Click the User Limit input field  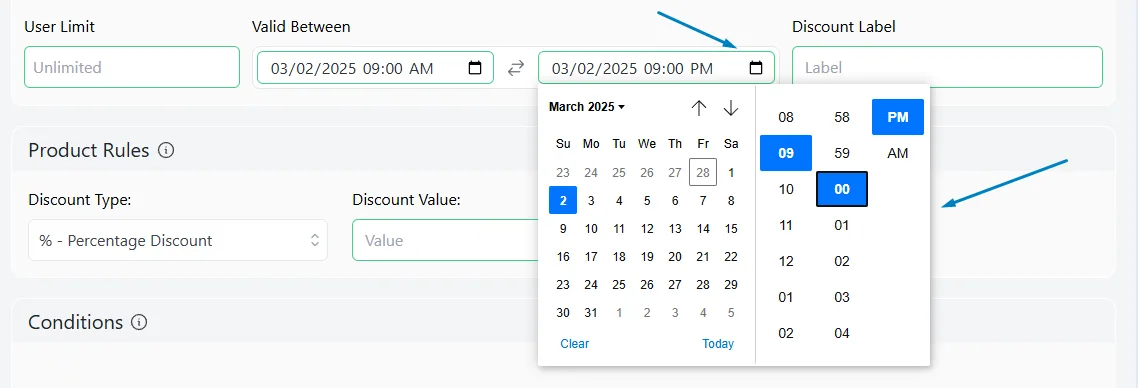tap(132, 67)
